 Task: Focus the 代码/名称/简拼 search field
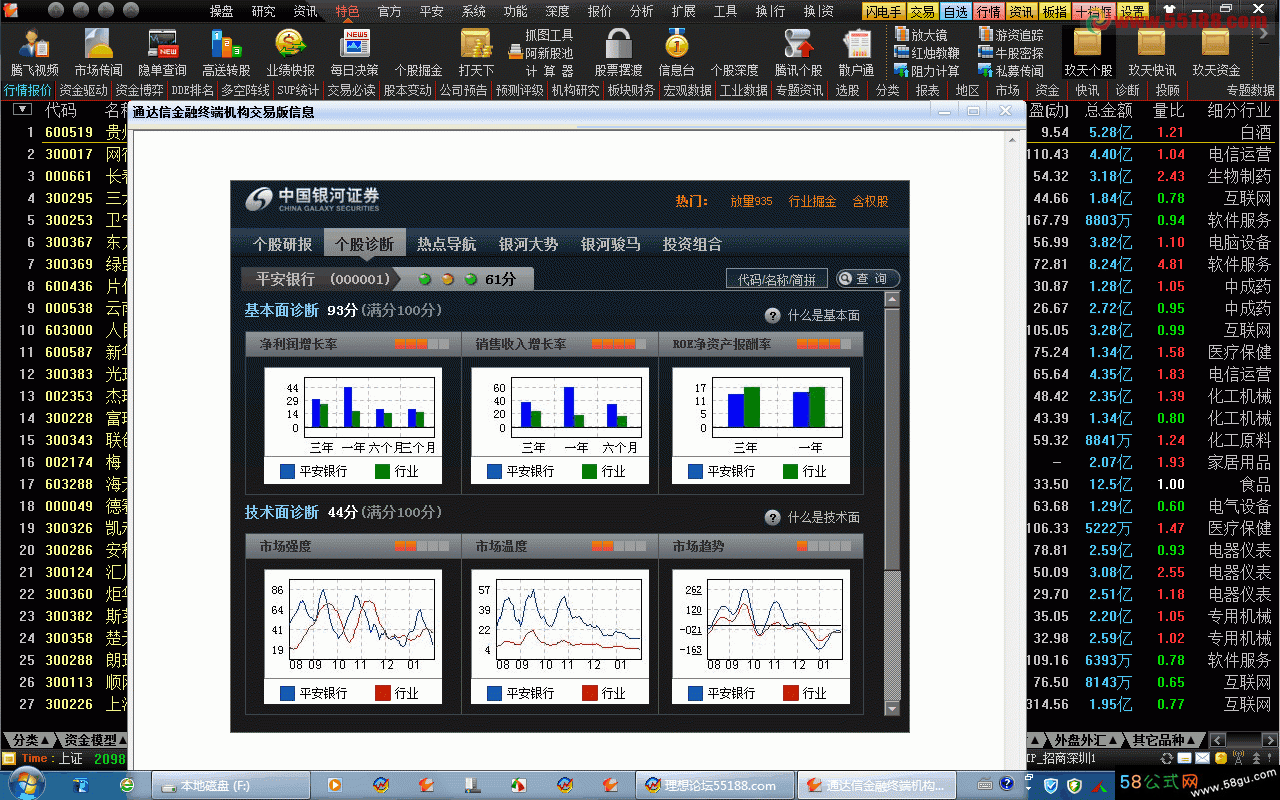777,279
